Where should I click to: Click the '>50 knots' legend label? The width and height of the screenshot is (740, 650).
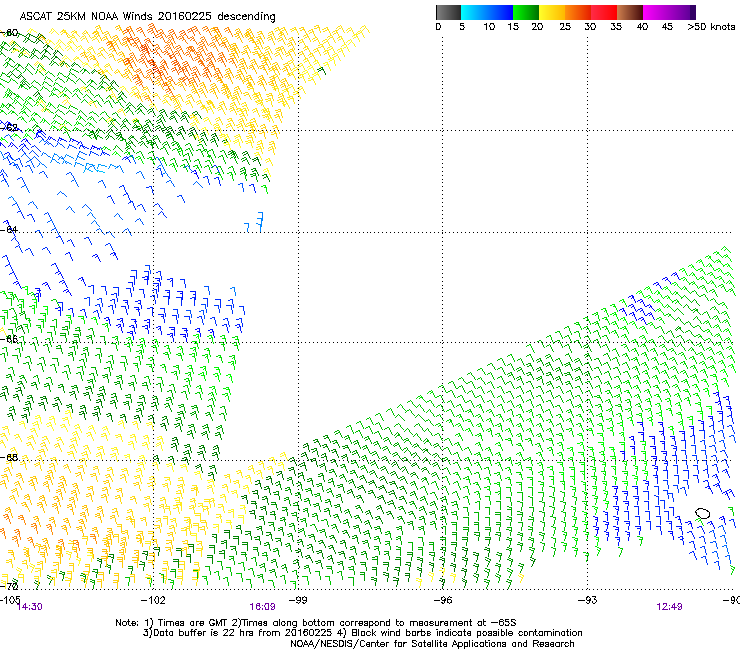click(711, 27)
